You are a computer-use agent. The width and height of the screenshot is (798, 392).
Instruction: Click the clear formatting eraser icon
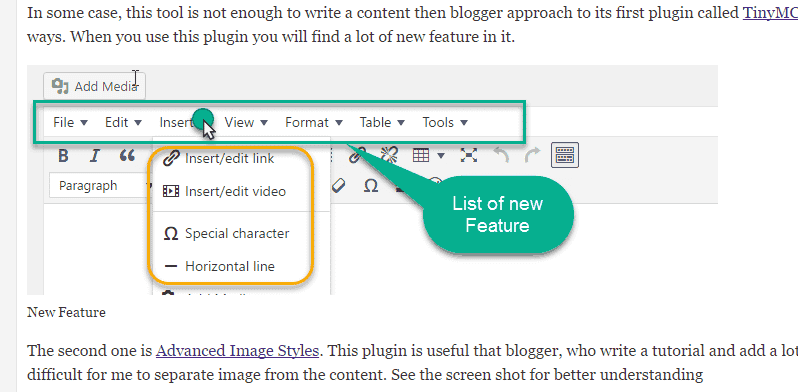[x=338, y=186]
